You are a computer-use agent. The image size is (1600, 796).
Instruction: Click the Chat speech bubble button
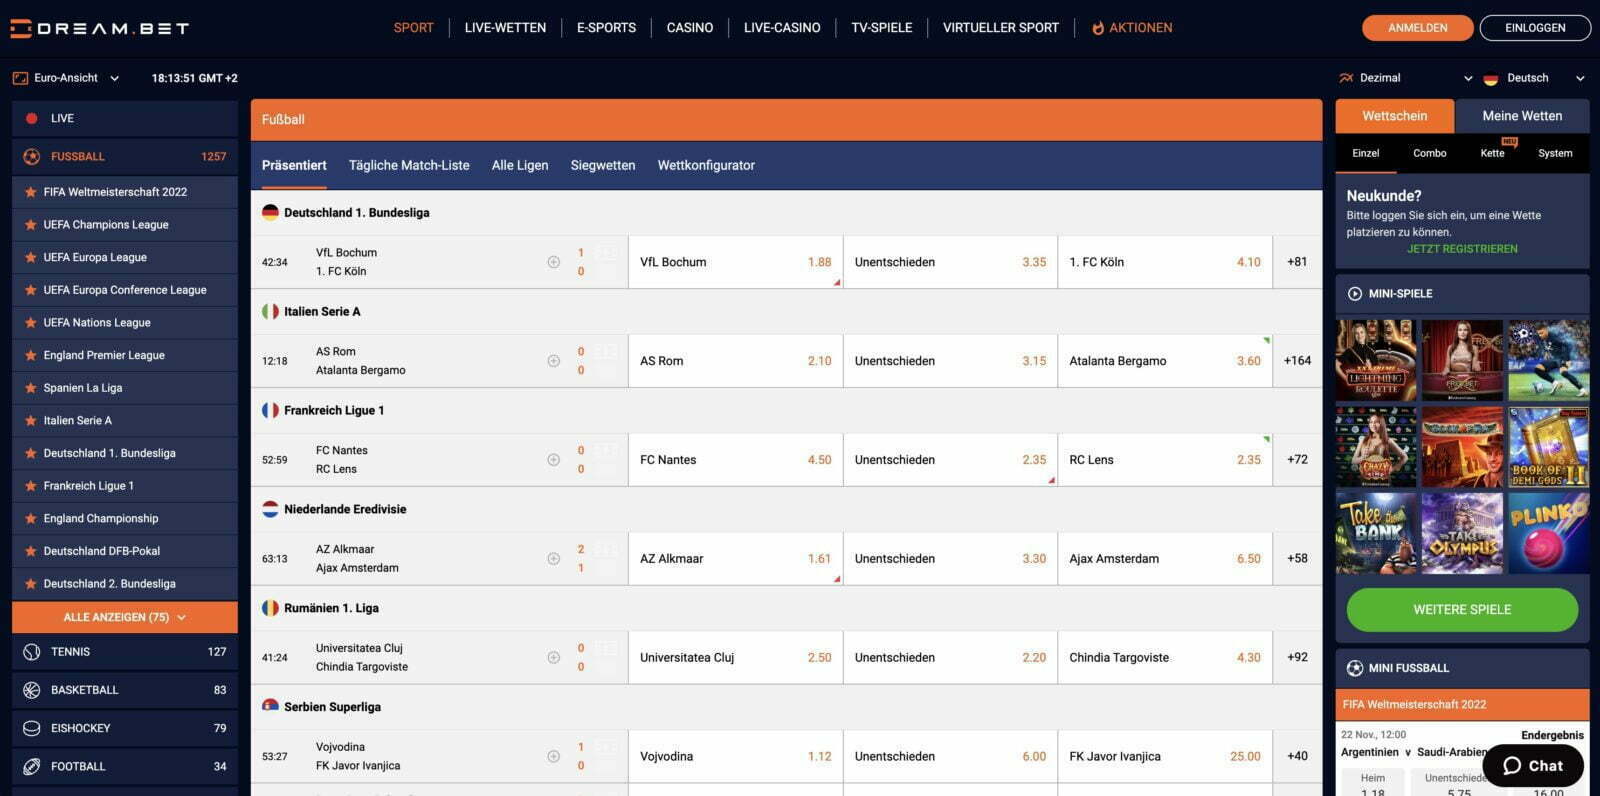[1533, 766]
